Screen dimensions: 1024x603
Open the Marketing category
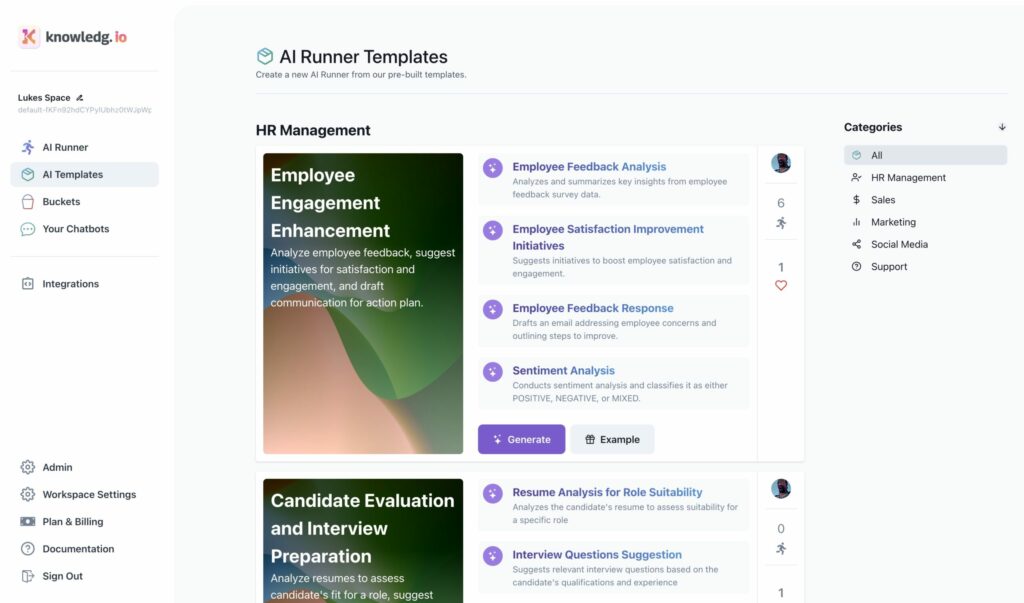[892, 222]
